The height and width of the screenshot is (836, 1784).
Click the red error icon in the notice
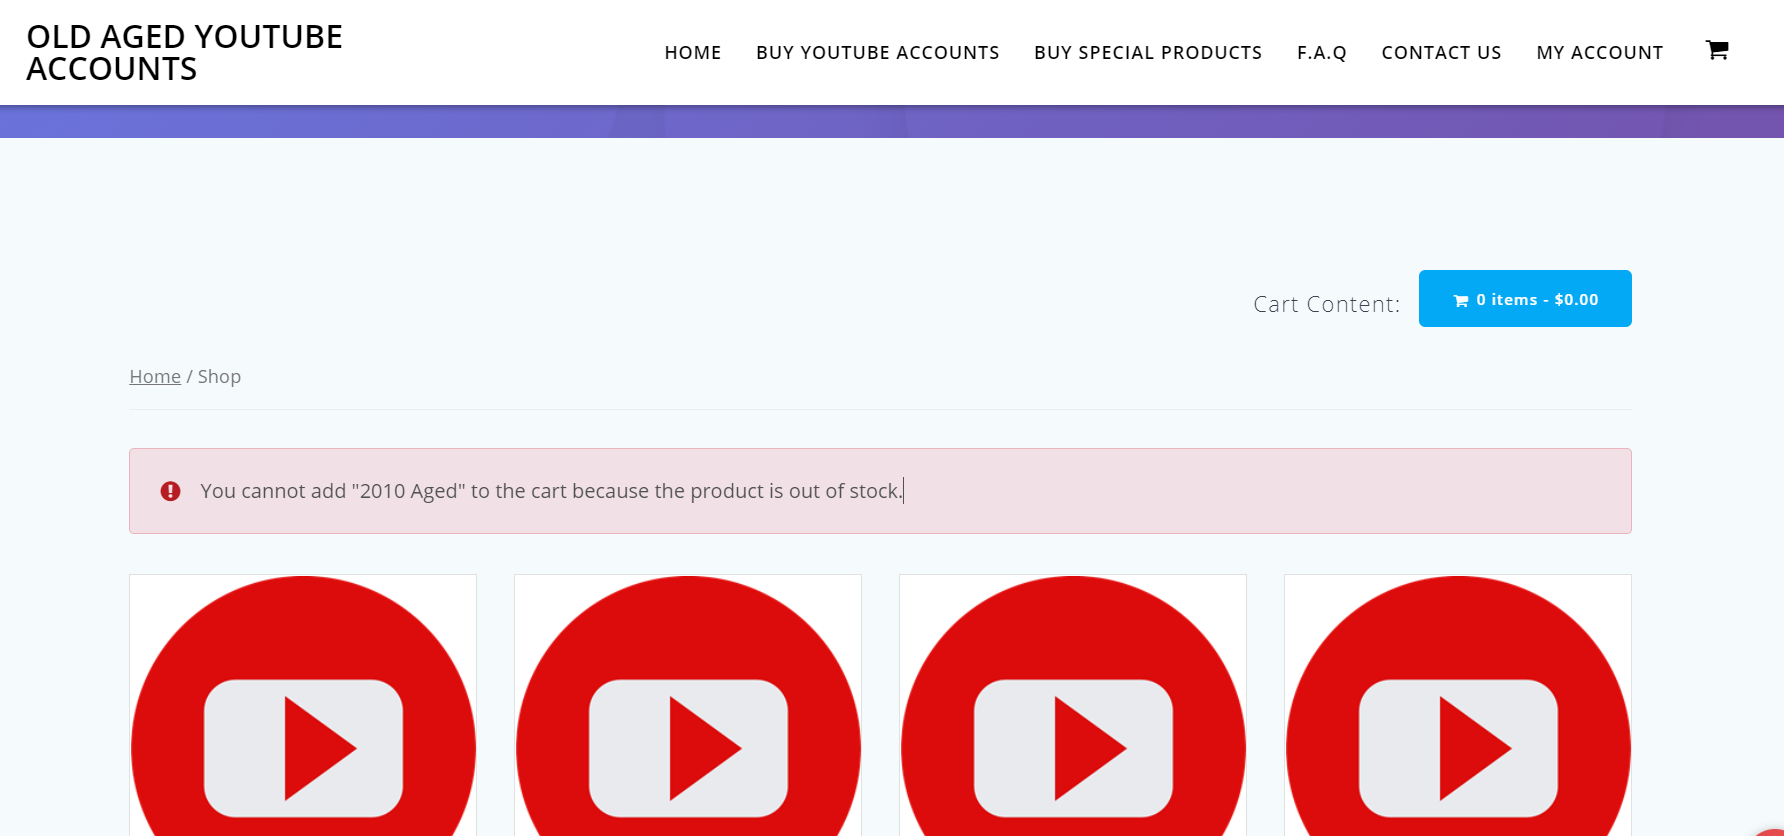click(x=171, y=491)
